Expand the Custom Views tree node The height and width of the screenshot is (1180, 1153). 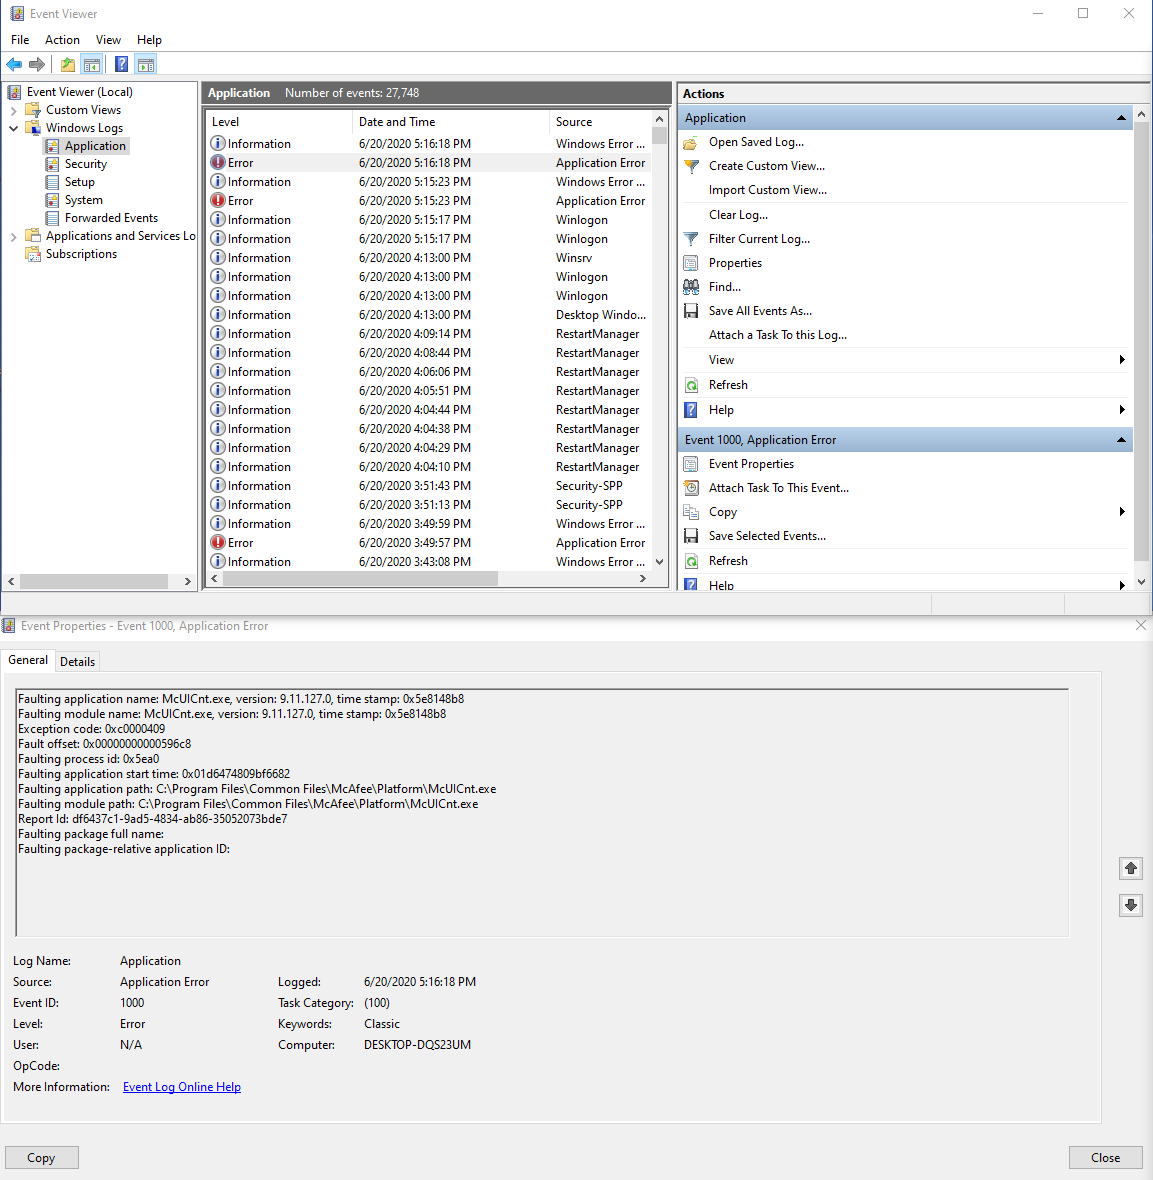click(x=14, y=111)
